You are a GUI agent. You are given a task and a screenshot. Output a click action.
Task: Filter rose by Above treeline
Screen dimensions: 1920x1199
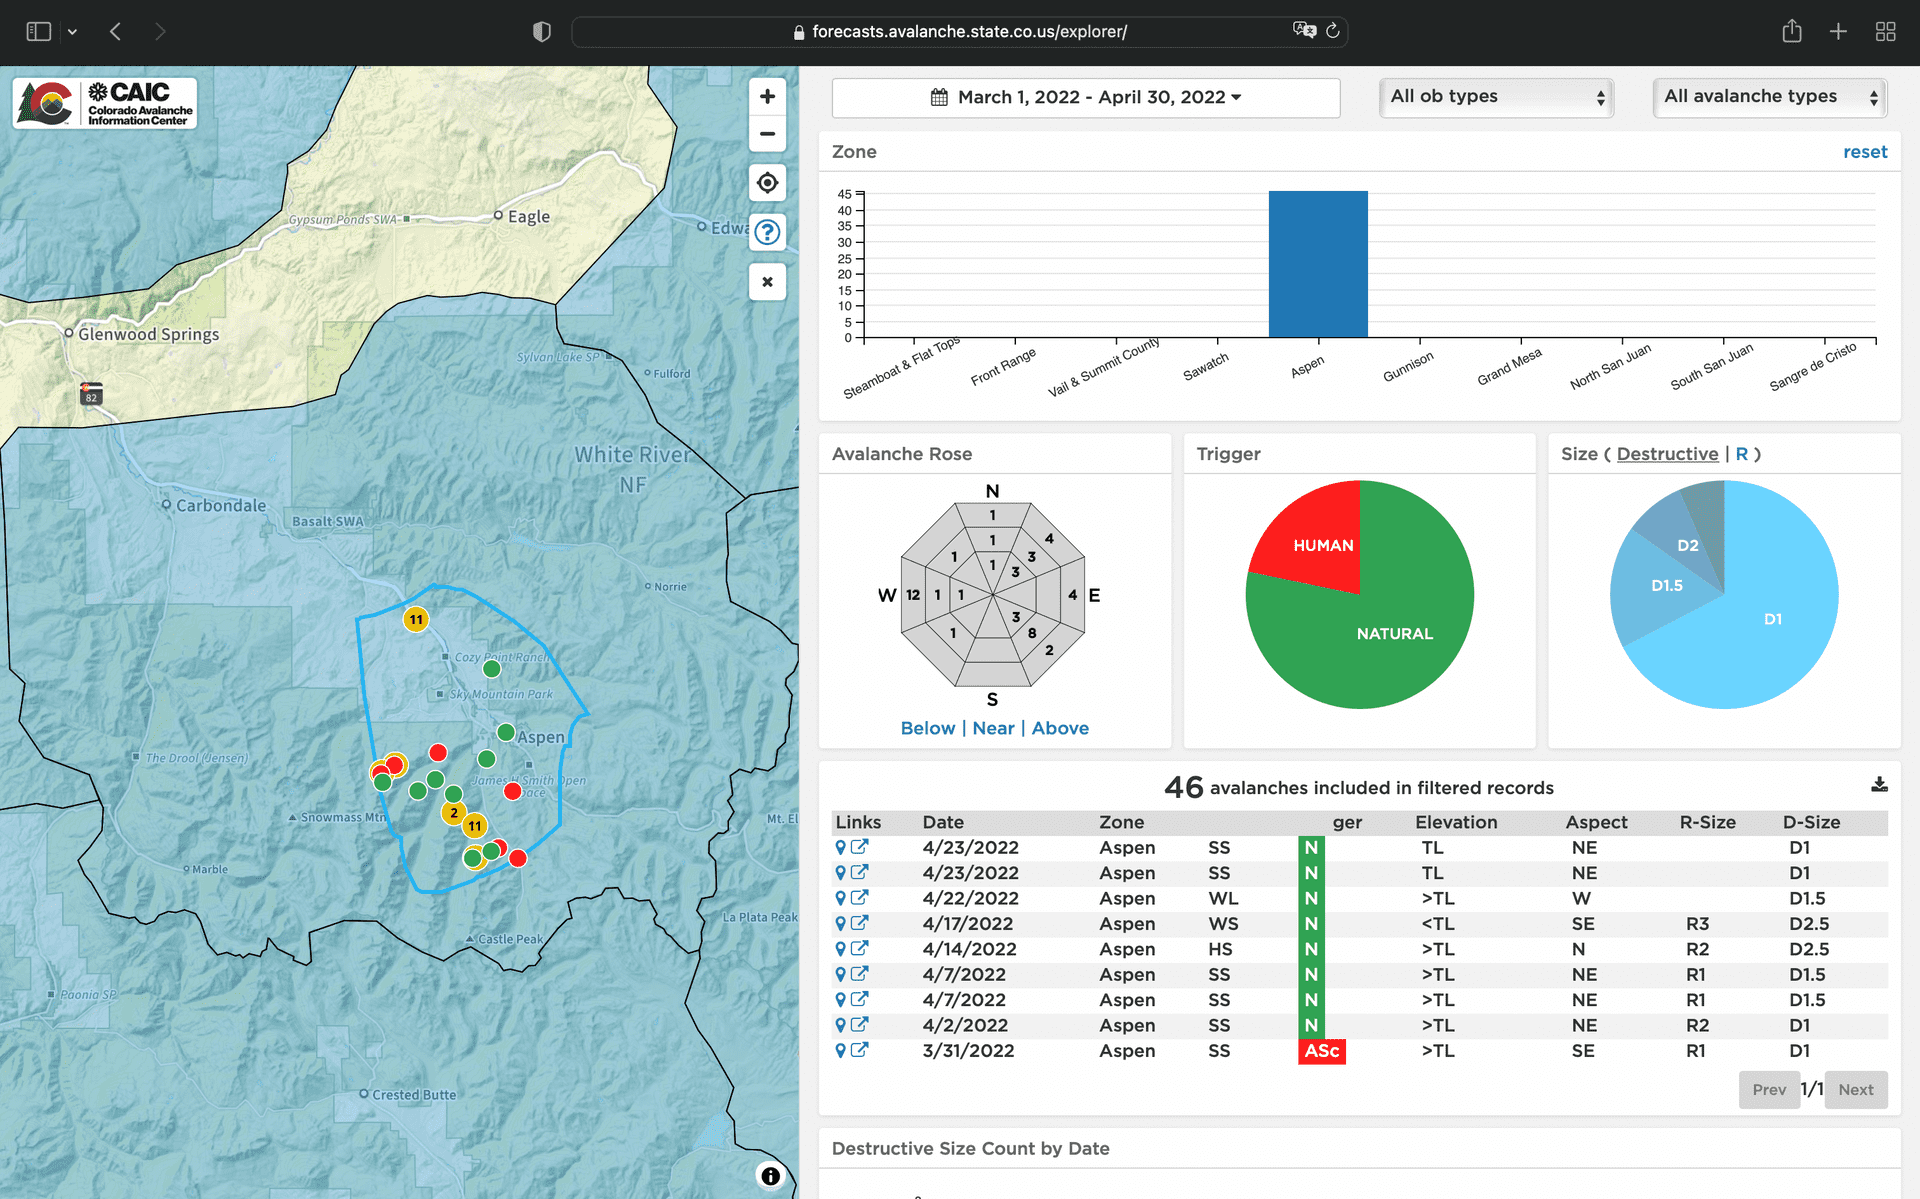tap(1060, 728)
